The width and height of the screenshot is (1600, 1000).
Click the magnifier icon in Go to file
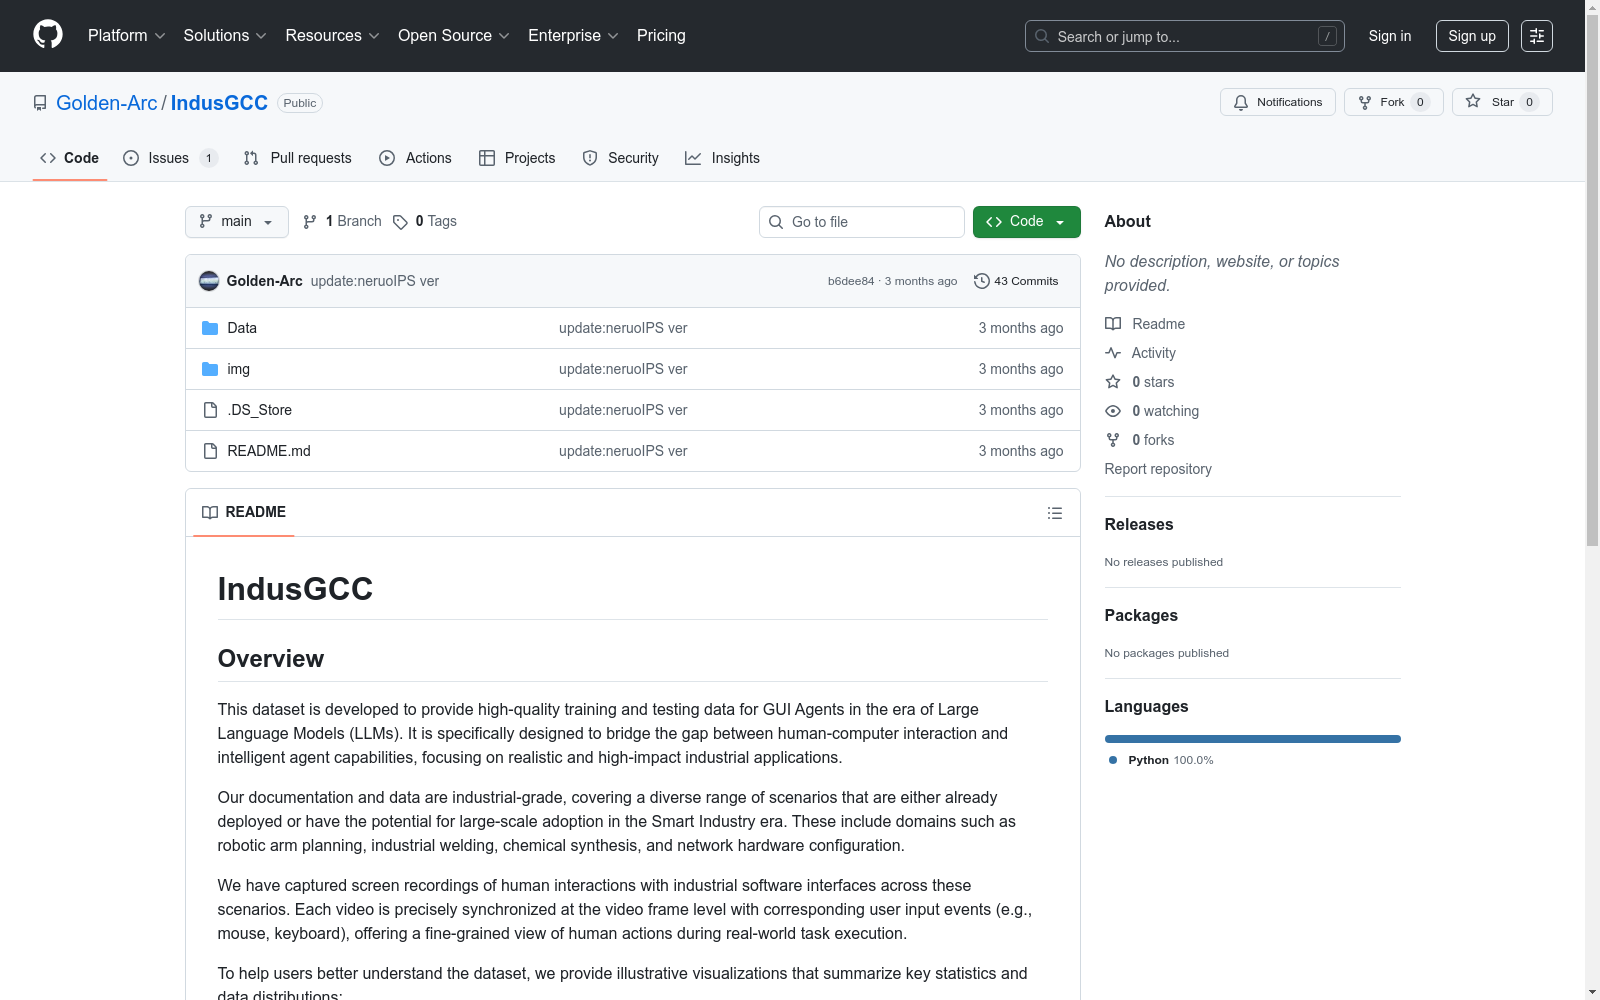coord(776,222)
